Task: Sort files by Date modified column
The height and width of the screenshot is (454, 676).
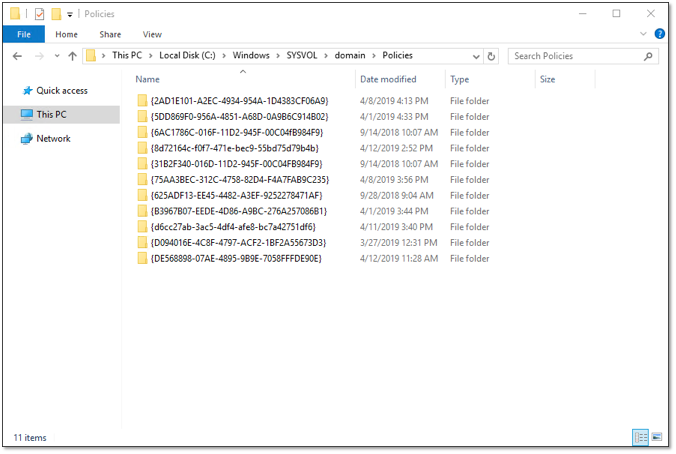Action: 389,79
